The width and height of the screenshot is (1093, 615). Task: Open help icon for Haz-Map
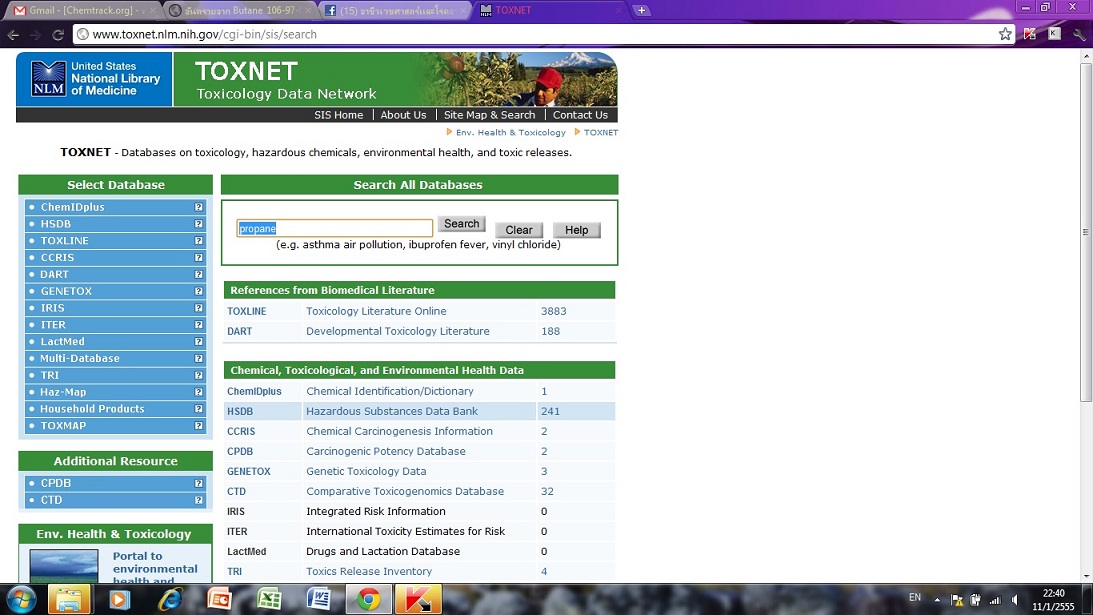(x=199, y=392)
